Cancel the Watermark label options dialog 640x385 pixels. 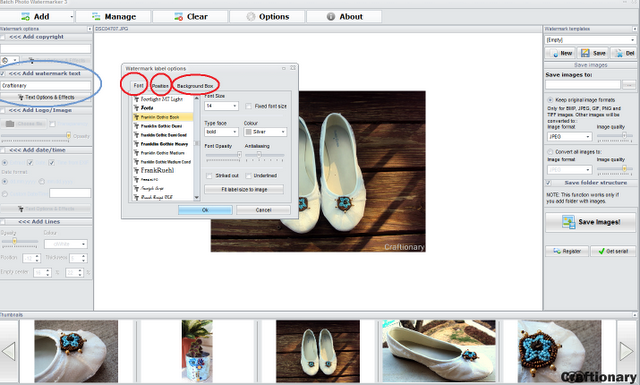pyautogui.click(x=263, y=210)
